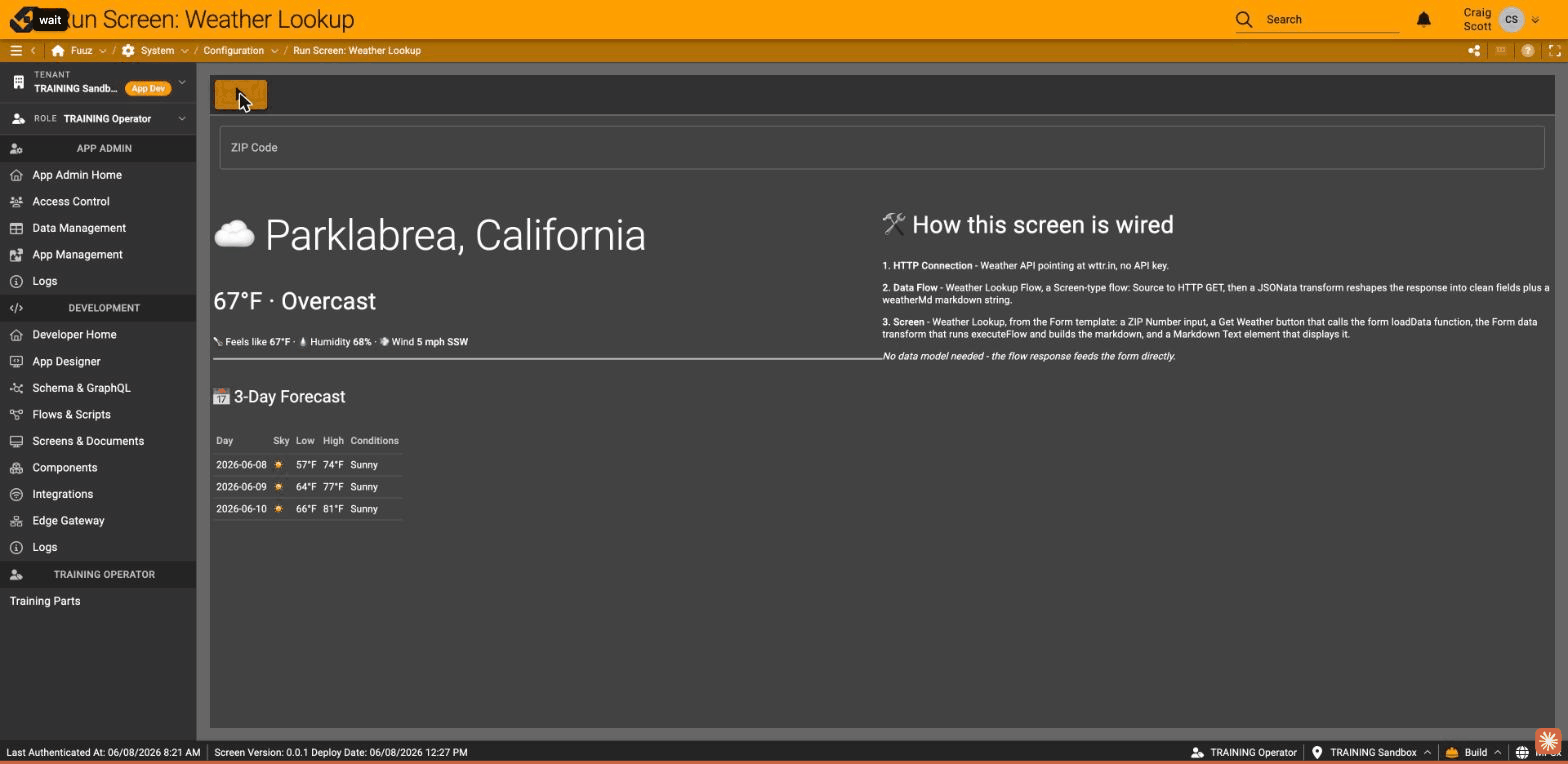Click the Developer Home house icon
Screen dimensions: 1568x764
(16, 335)
